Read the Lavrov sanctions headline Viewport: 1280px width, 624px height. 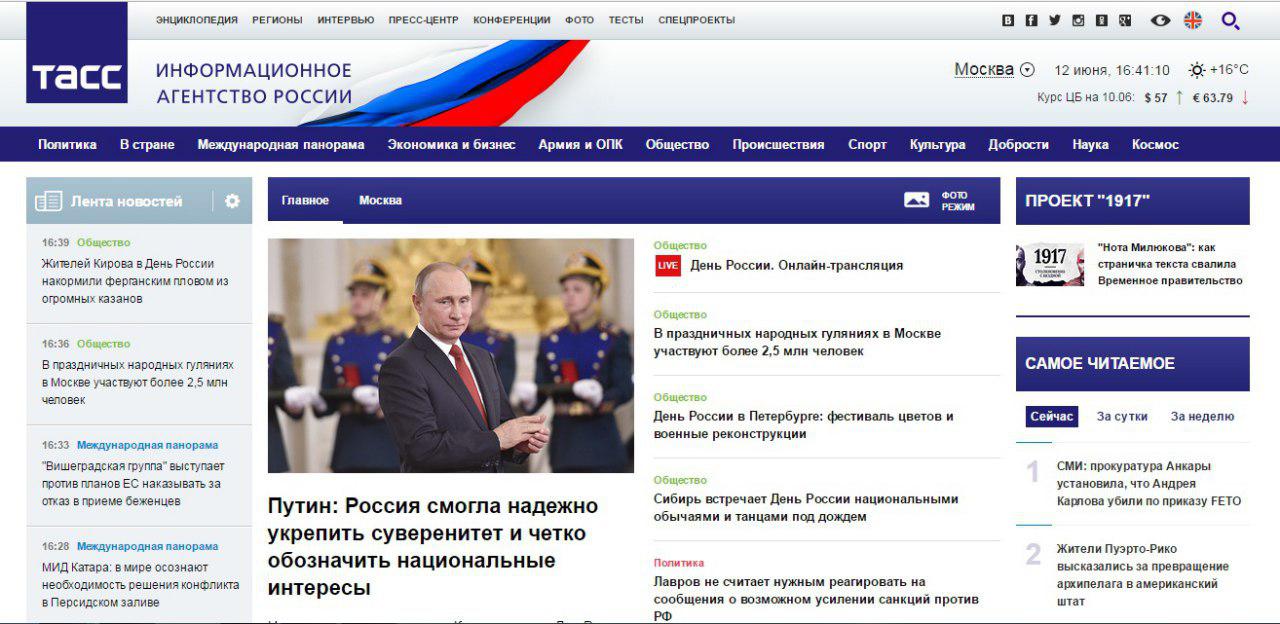pyautogui.click(x=816, y=599)
